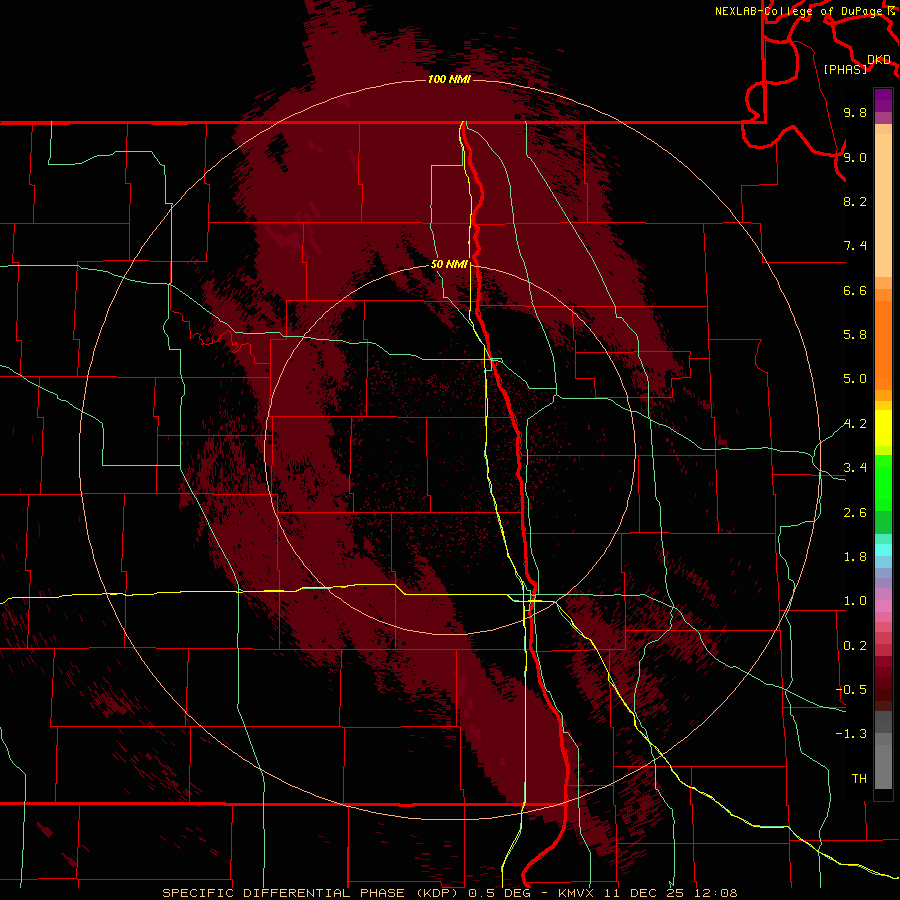
Task: Select the 5.0 scale label
Action: [855, 379]
